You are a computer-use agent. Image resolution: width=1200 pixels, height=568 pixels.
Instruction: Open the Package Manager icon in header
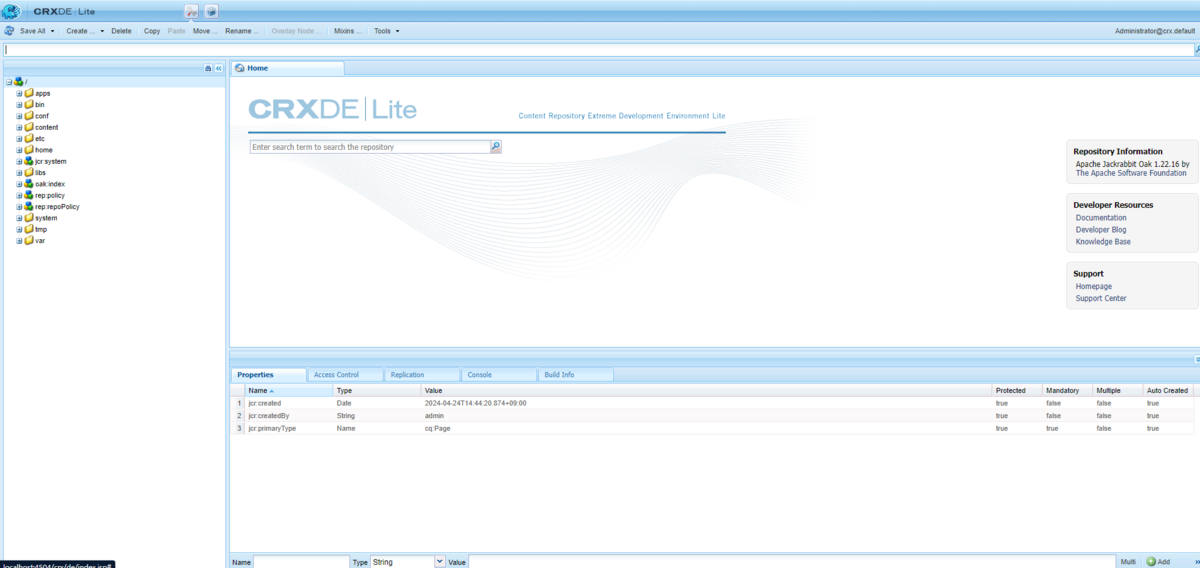coord(211,11)
